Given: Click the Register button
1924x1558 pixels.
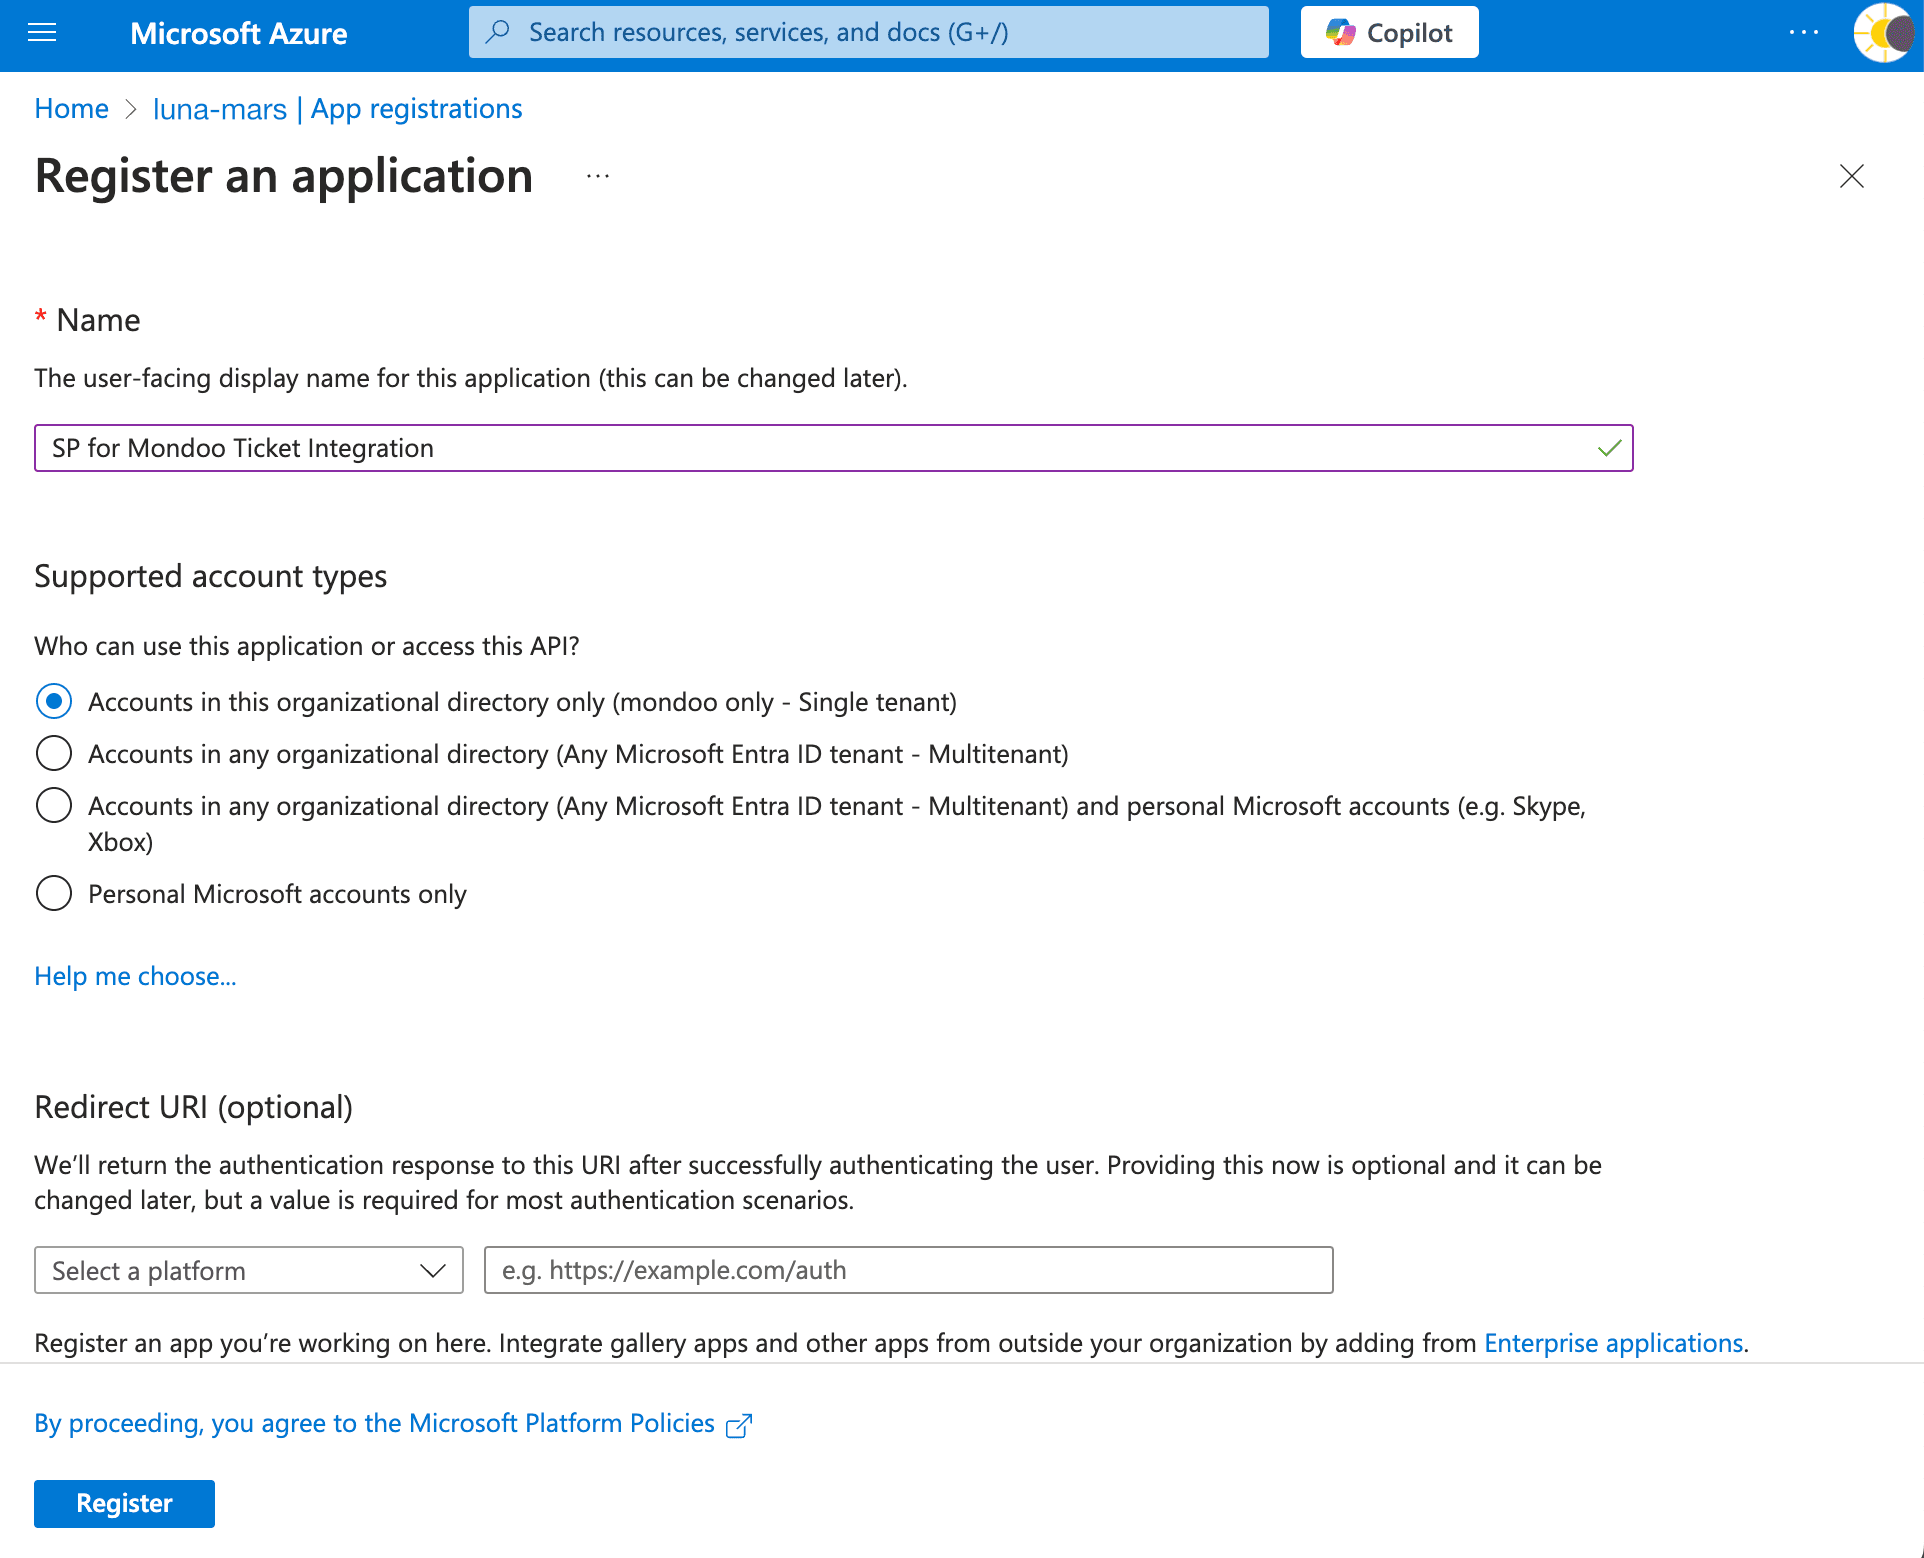Looking at the screenshot, I should point(124,1503).
